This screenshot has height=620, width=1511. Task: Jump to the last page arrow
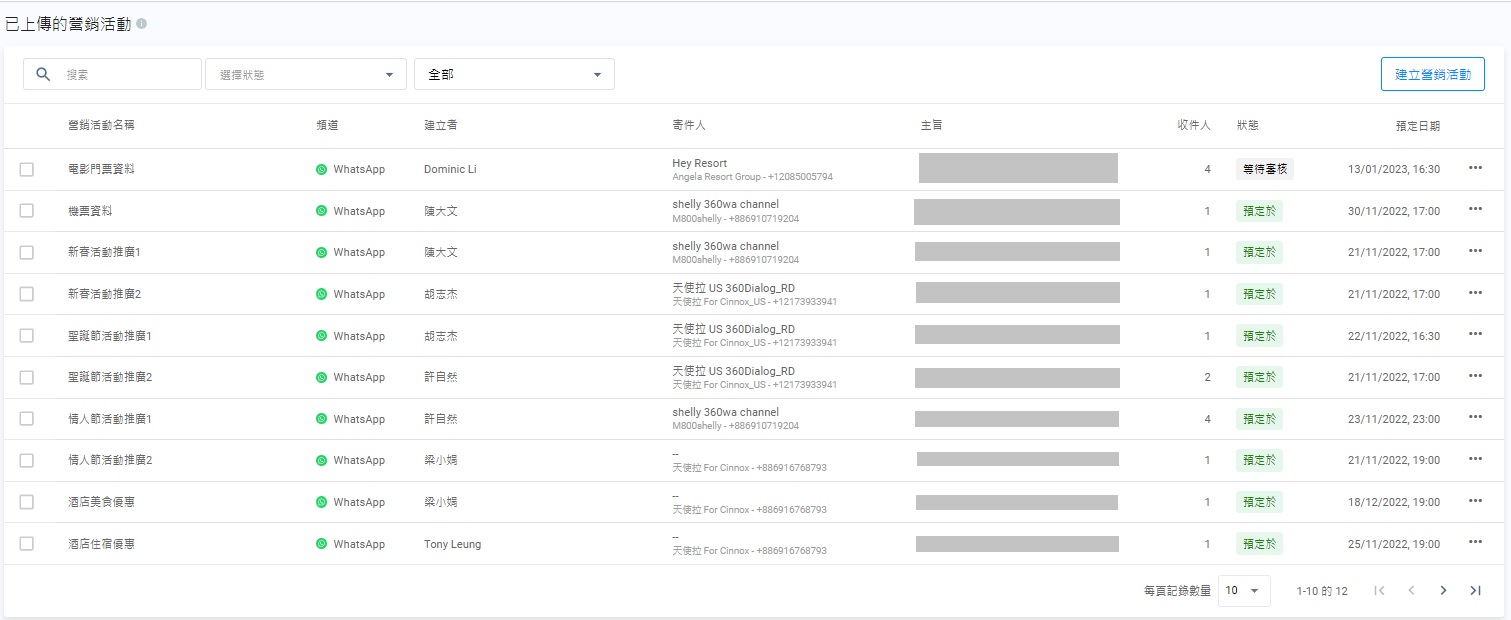(x=1474, y=590)
